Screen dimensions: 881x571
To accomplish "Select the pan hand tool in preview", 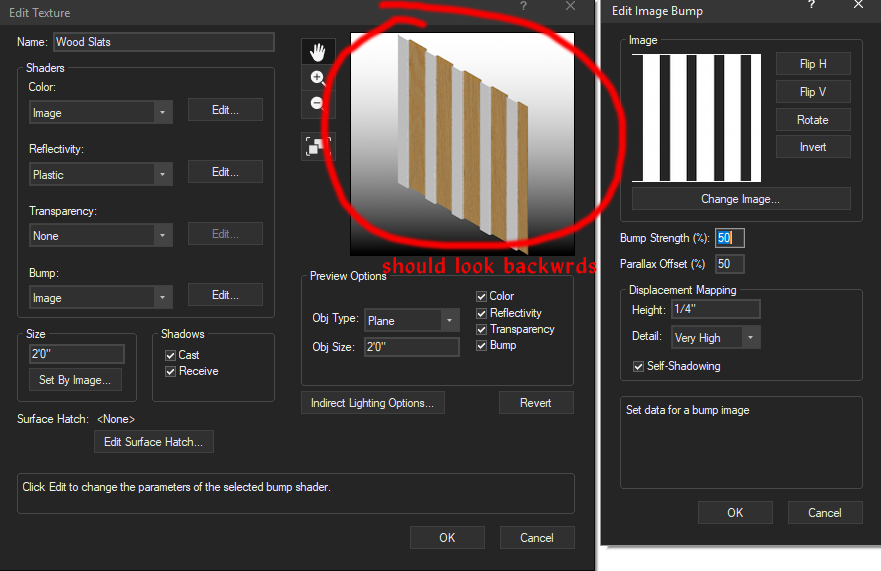I will [317, 52].
